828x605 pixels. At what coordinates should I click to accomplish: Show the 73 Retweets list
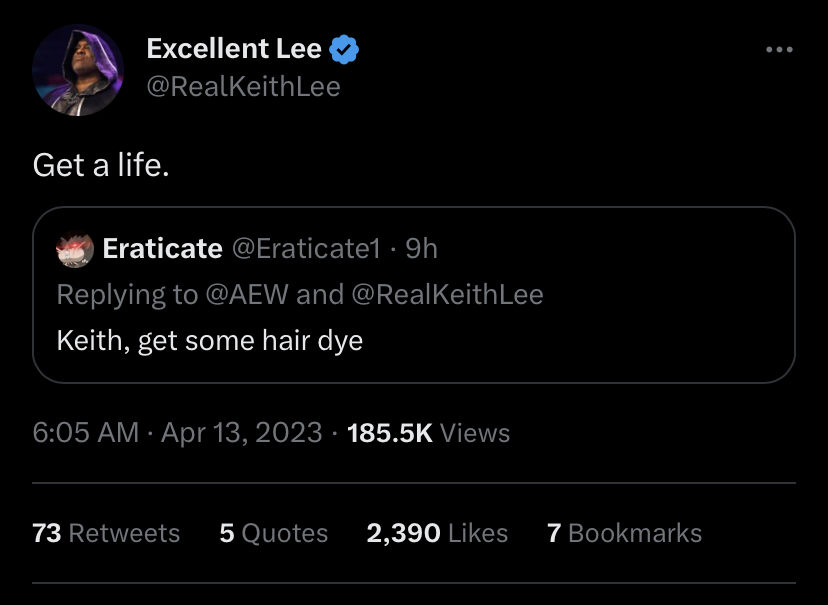point(106,533)
